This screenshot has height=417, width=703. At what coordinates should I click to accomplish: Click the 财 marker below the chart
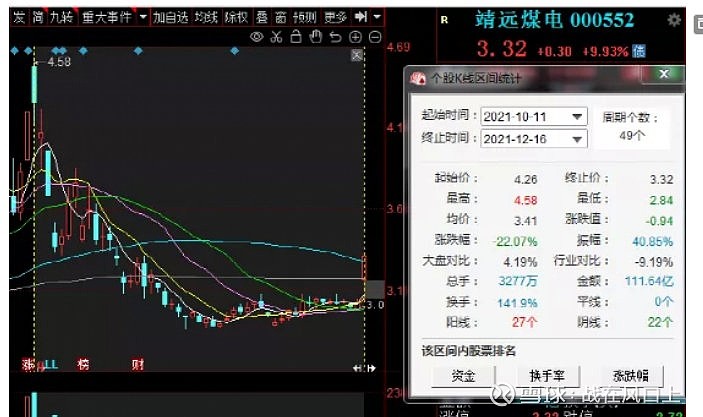[138, 364]
